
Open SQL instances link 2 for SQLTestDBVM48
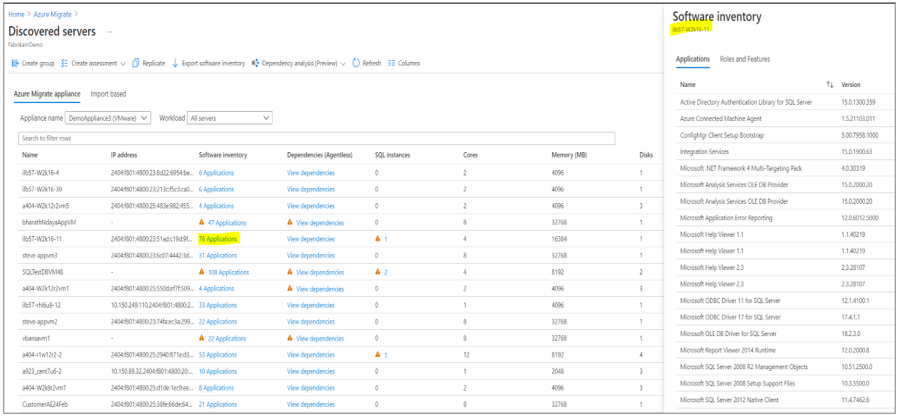point(385,273)
